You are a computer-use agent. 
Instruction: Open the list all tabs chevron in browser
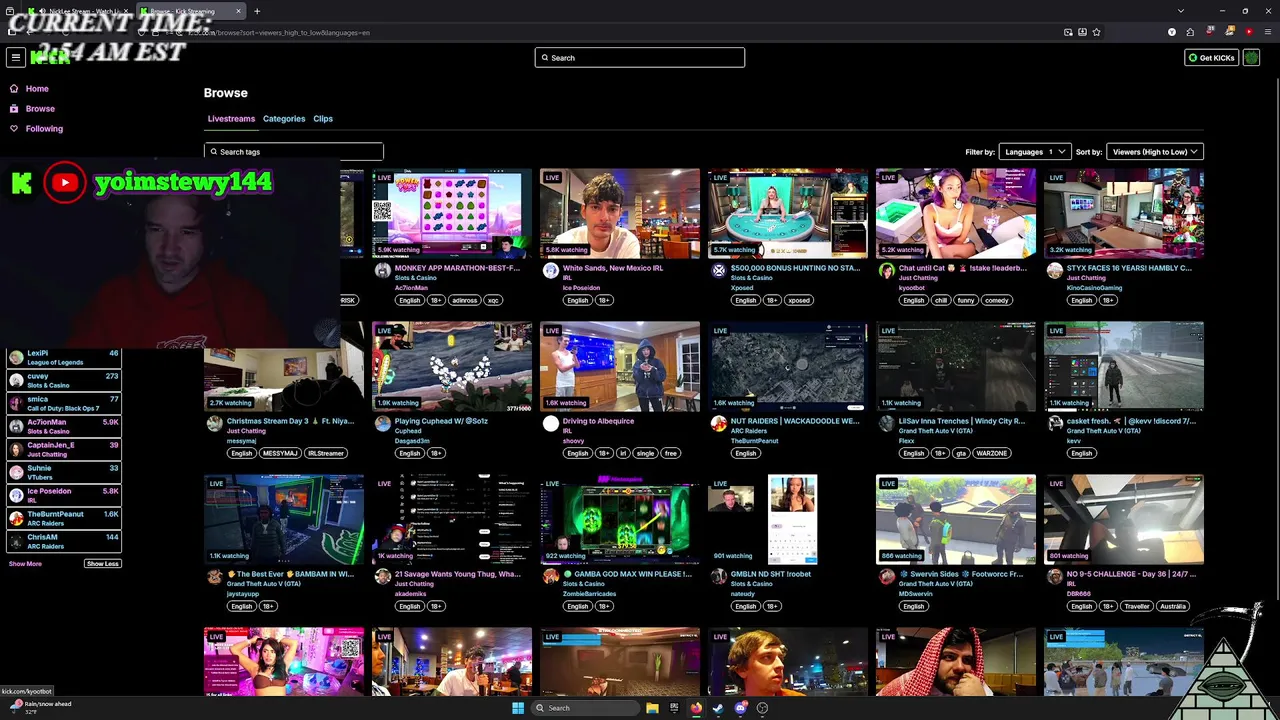[1181, 11]
